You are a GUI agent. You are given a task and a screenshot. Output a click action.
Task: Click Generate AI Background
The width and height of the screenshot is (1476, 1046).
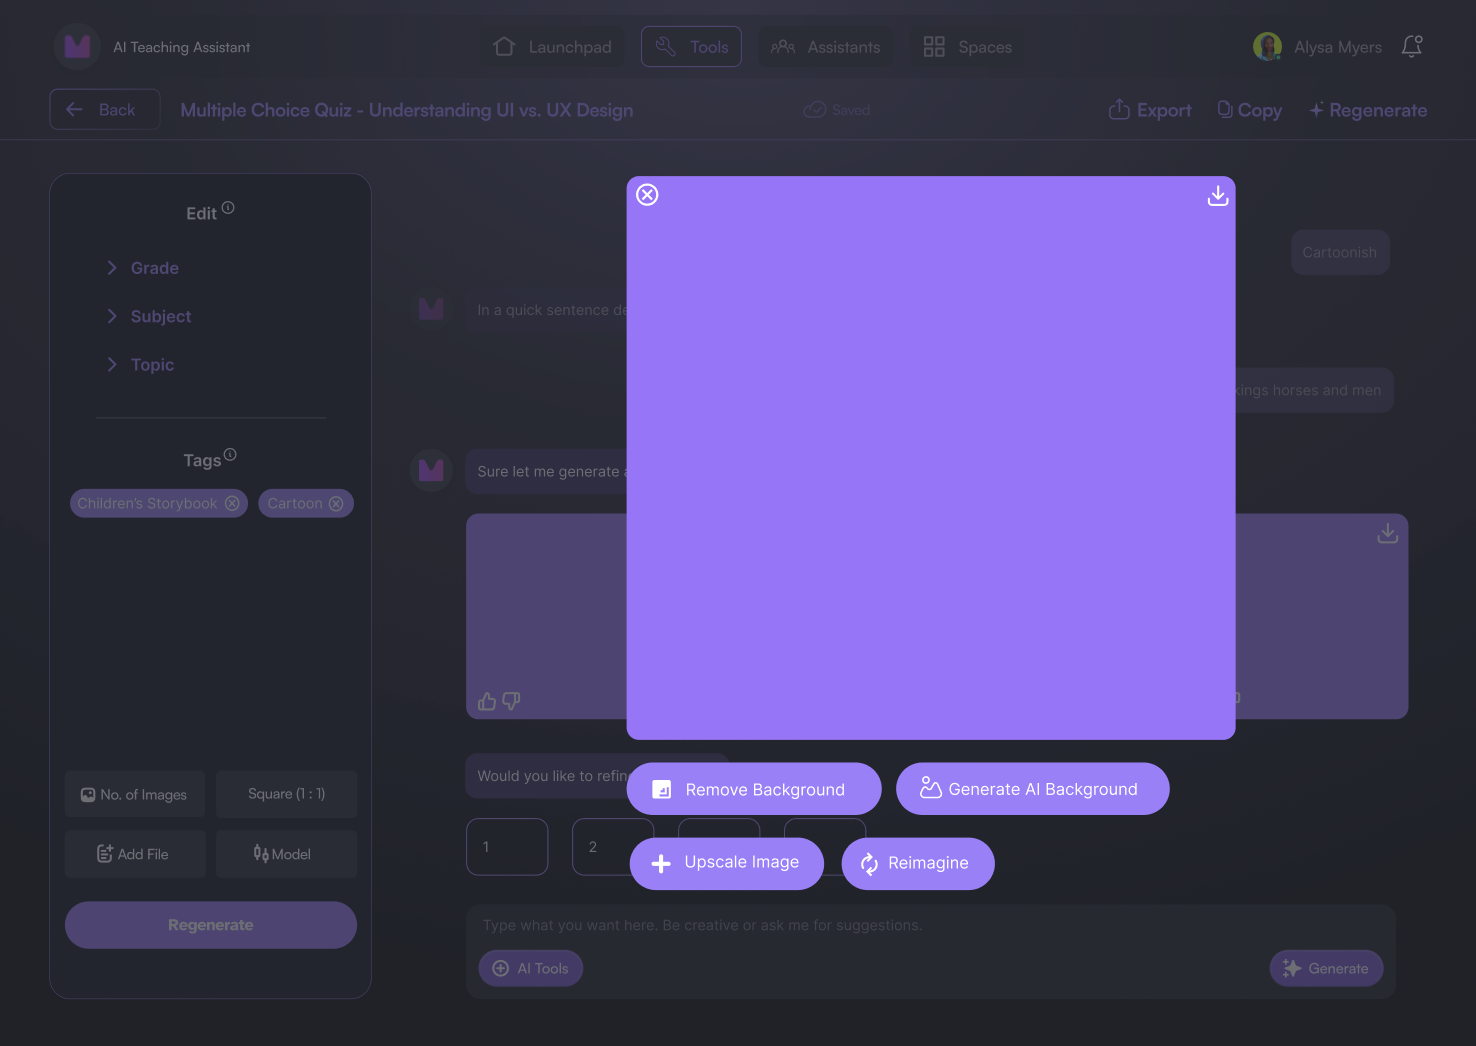1031,789
